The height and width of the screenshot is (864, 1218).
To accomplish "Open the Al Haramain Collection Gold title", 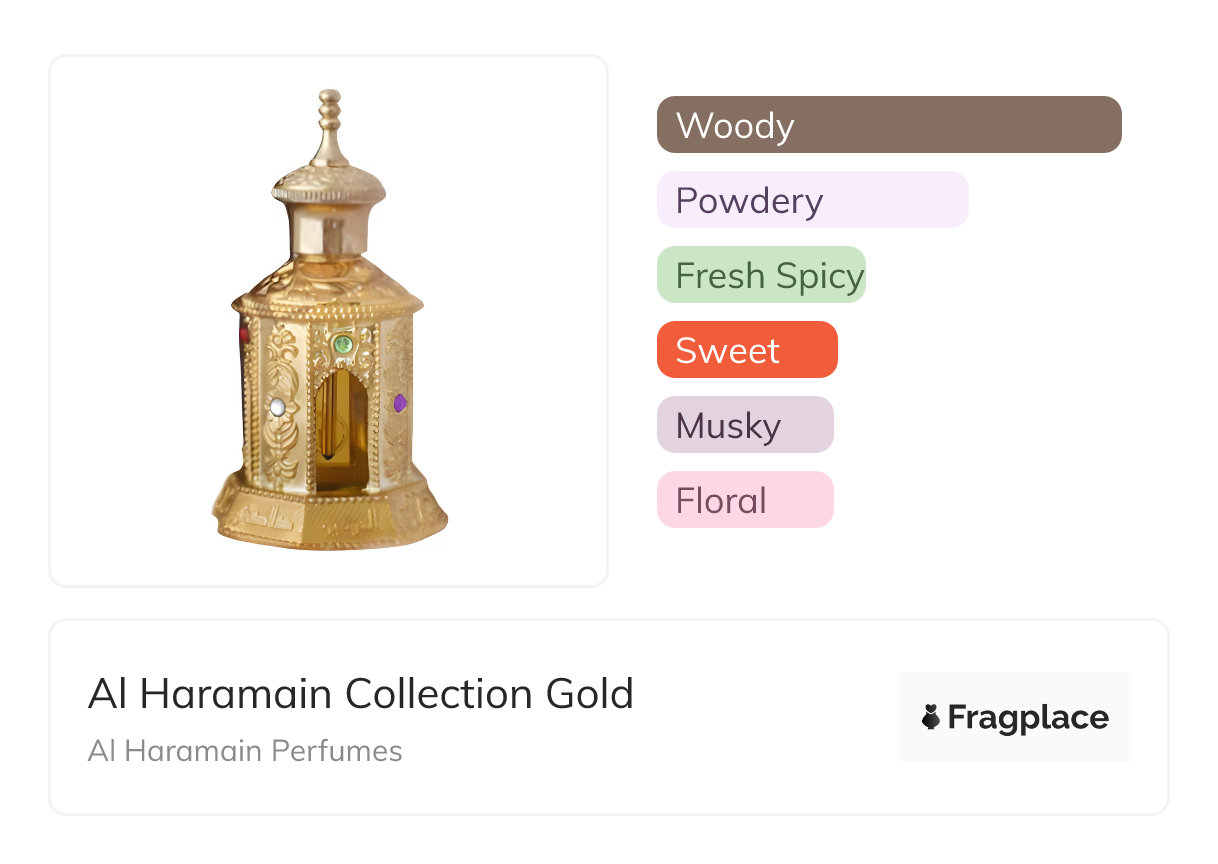I will (360, 694).
